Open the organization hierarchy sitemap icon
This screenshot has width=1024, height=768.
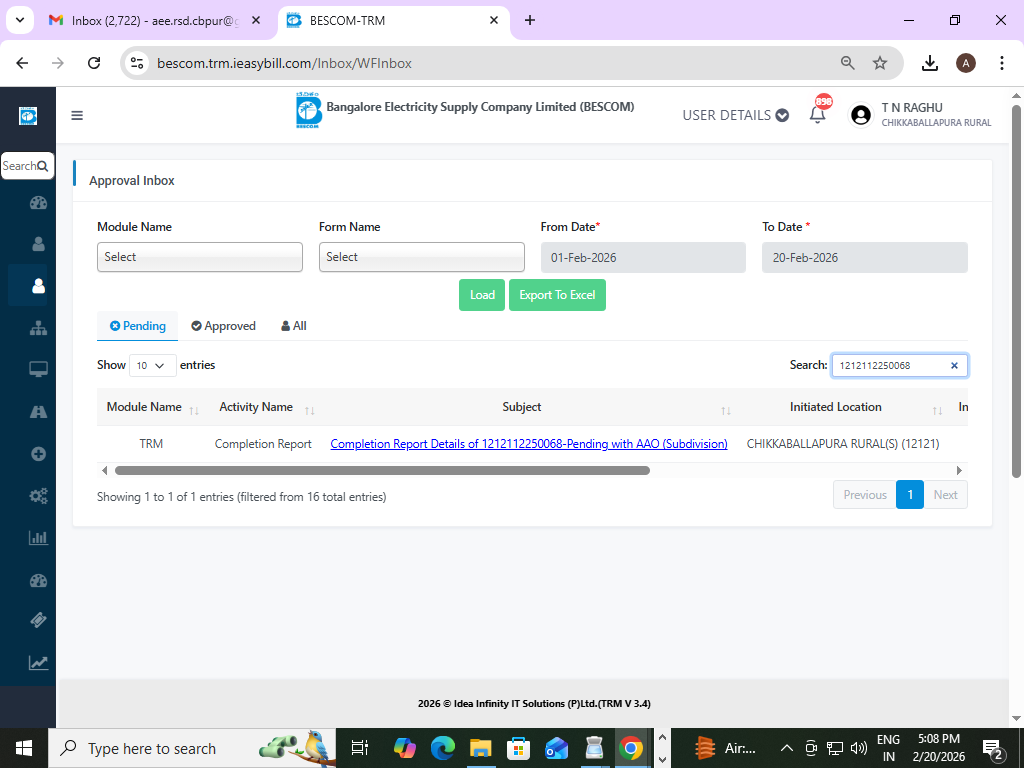pyautogui.click(x=39, y=328)
